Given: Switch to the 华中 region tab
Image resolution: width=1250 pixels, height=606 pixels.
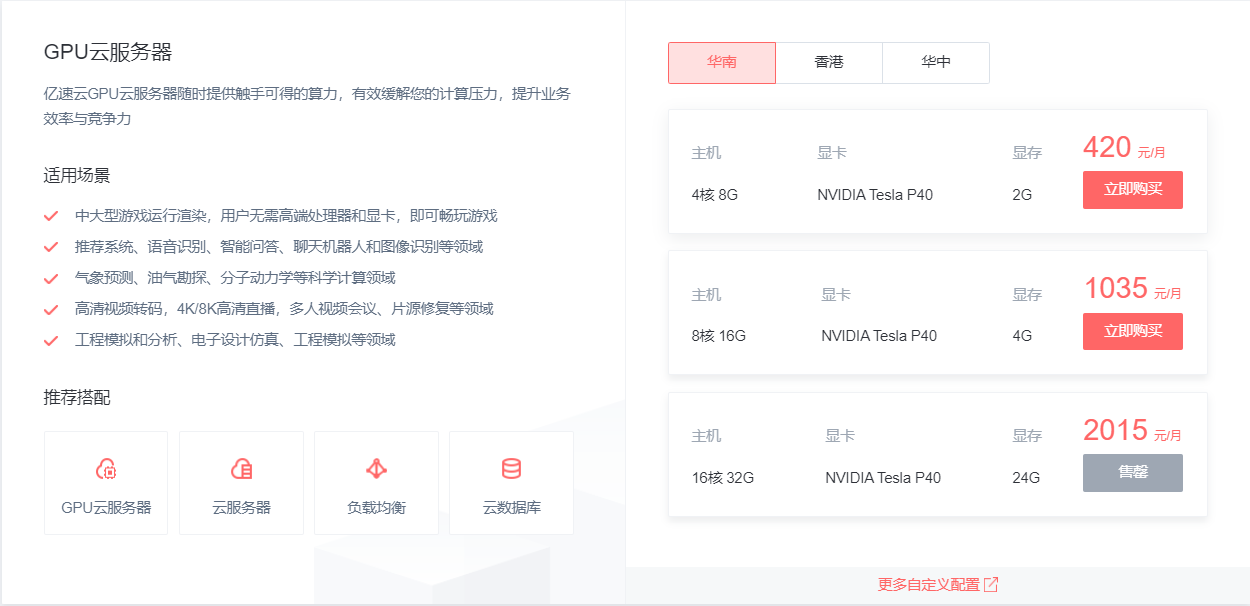Looking at the screenshot, I should coord(936,62).
